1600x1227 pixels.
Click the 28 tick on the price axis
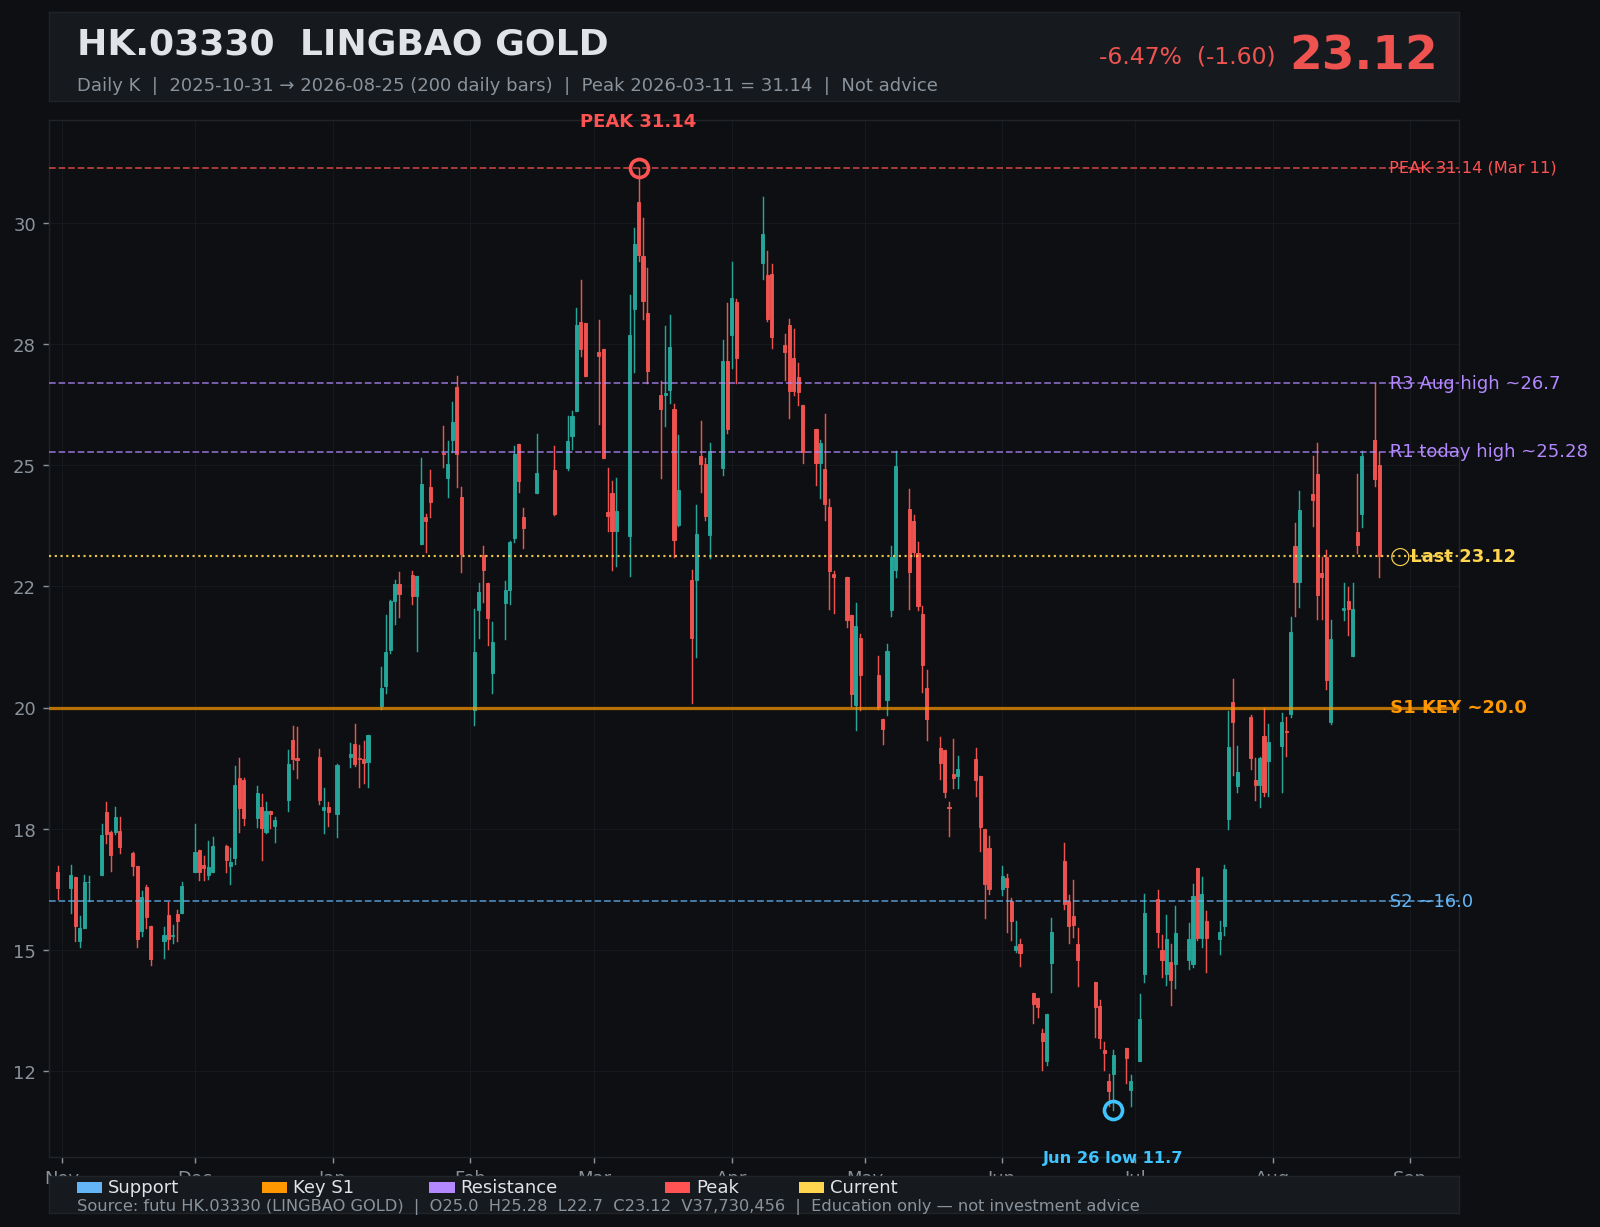tap(25, 345)
